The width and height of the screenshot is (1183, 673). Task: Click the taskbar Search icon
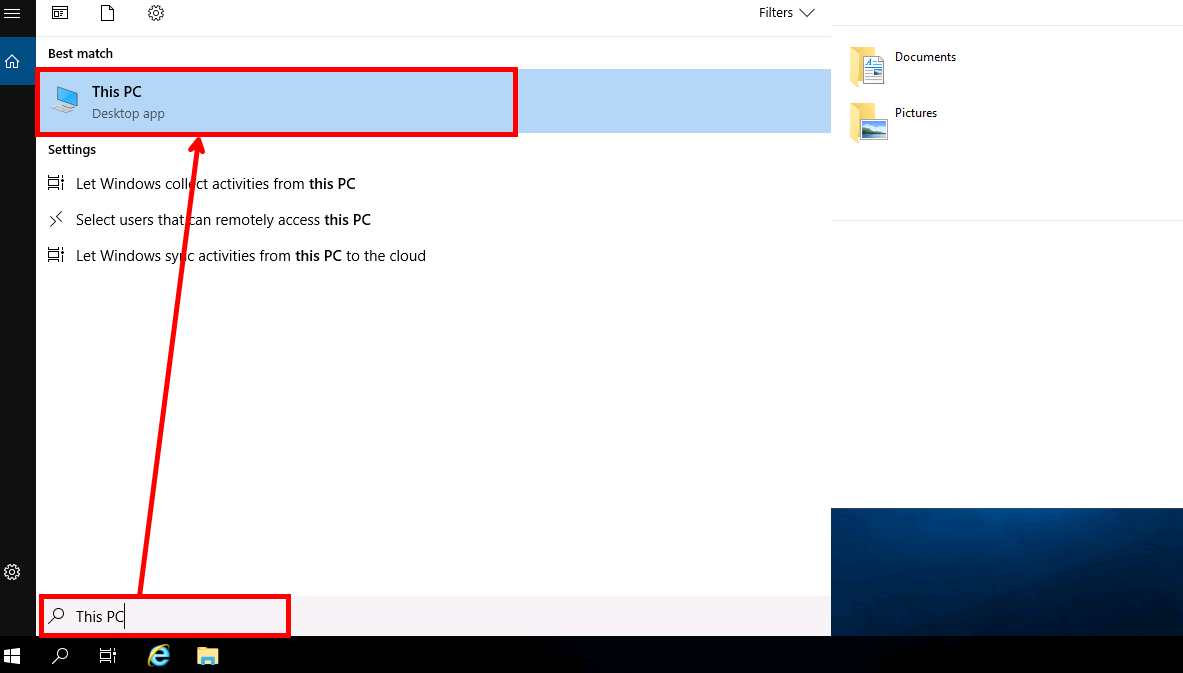[60, 656]
